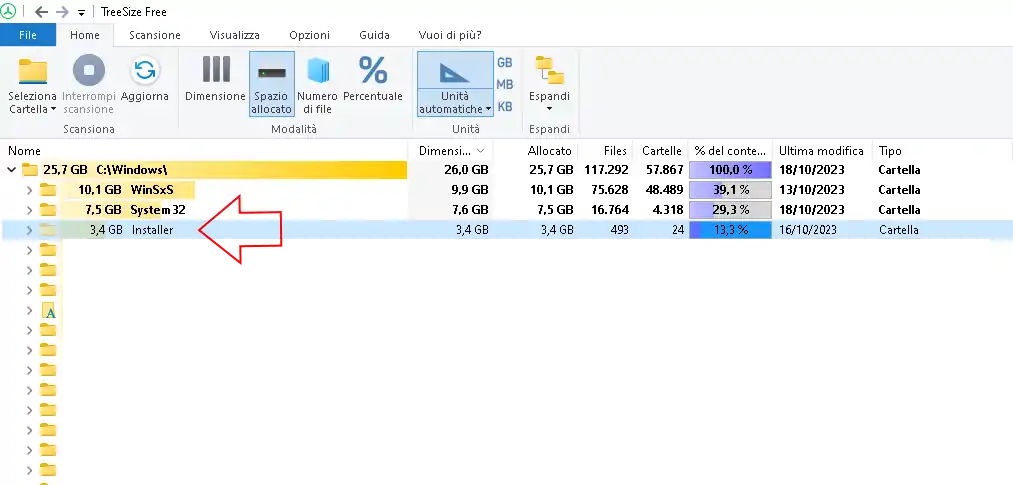This screenshot has width=1013, height=485.
Task: Open the Opzioni tab
Action: point(309,35)
